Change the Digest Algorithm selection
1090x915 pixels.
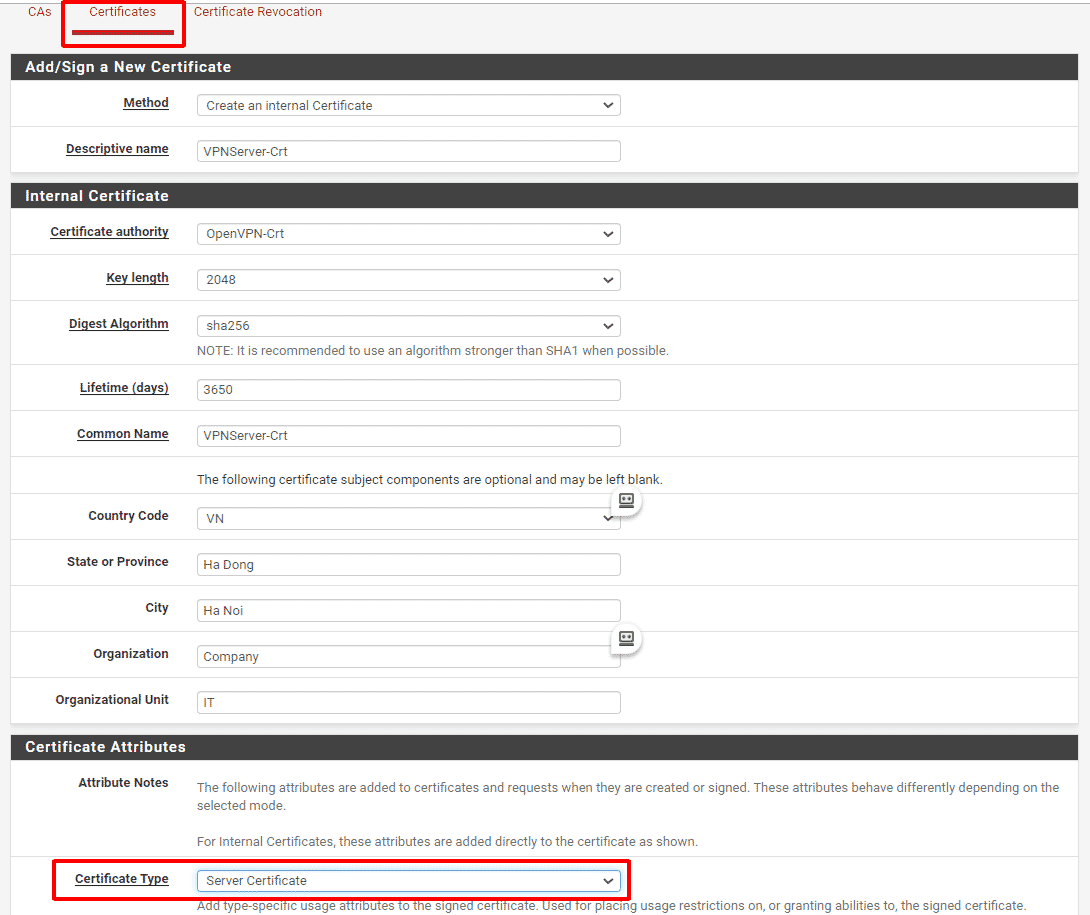click(408, 326)
